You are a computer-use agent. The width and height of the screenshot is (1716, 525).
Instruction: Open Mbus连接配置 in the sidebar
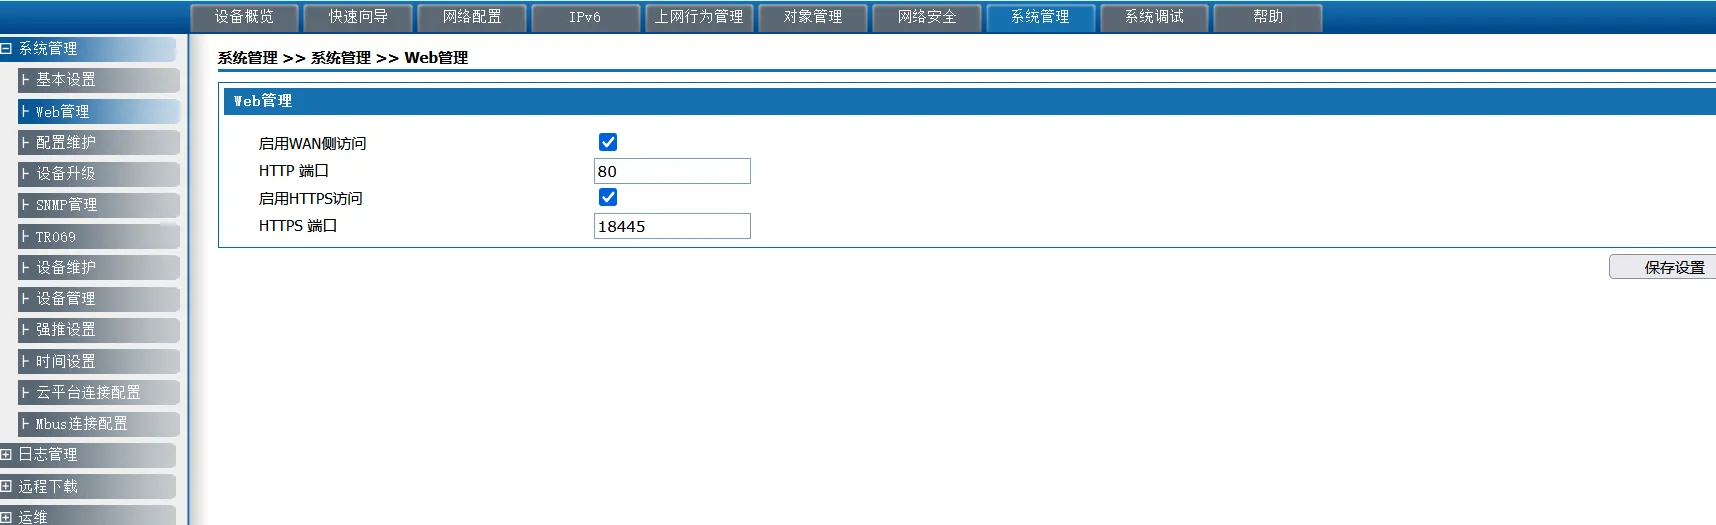(x=99, y=424)
